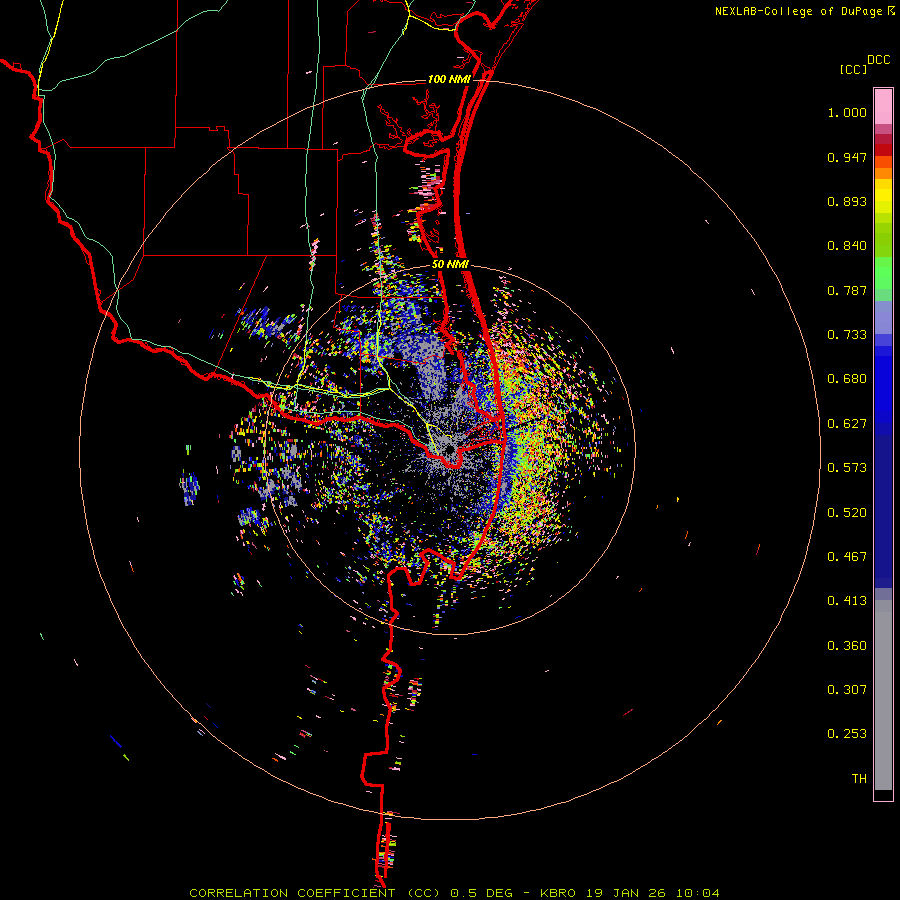This screenshot has height=900, width=900.
Task: Click the gray color band near 0.307
Action: (883, 695)
